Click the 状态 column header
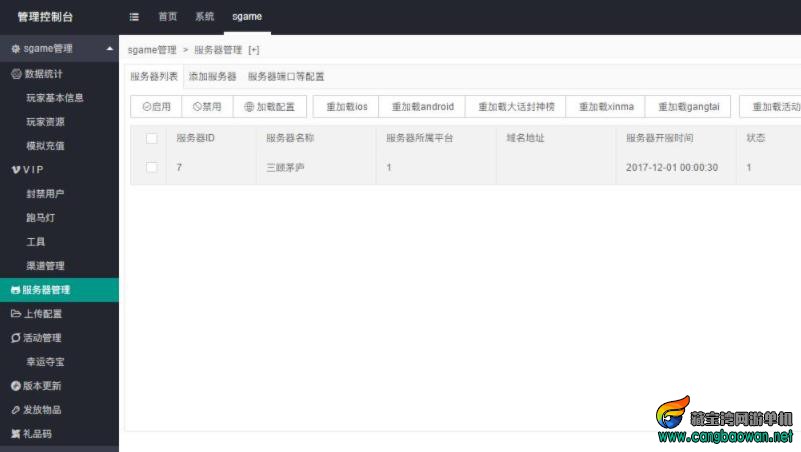Screen dimensions: 801x452 tap(756, 138)
